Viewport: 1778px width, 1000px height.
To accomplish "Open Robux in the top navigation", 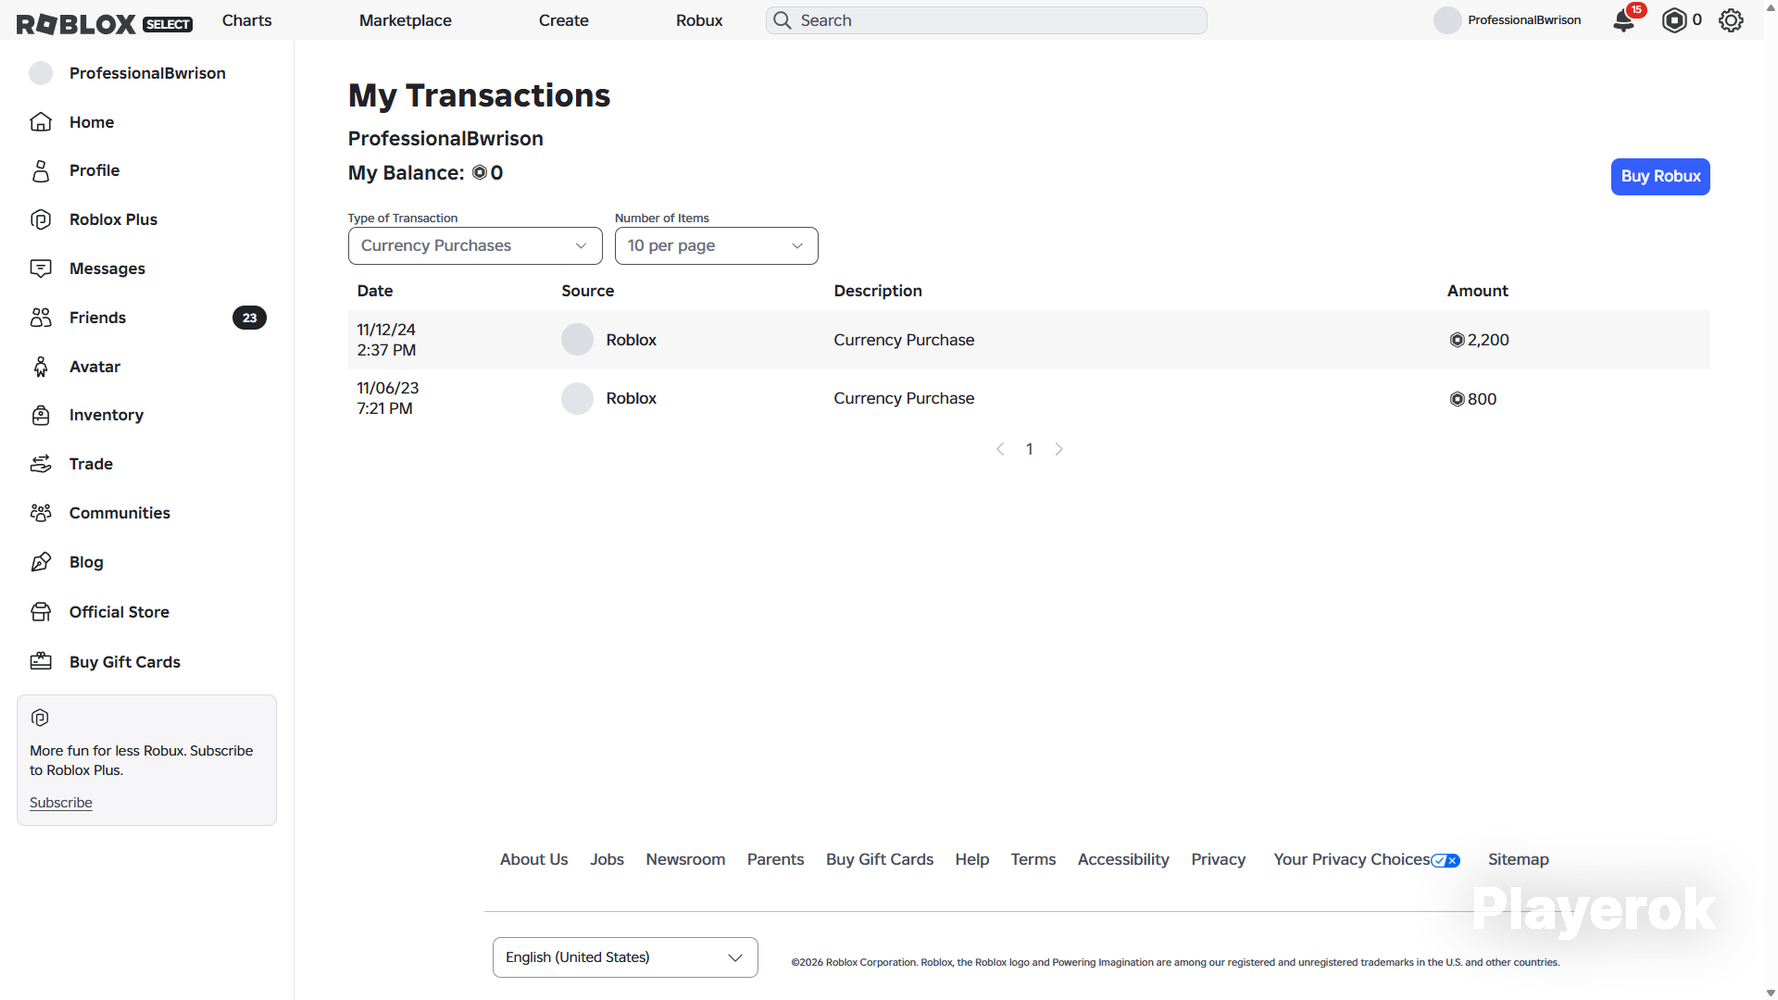I will [x=699, y=20].
